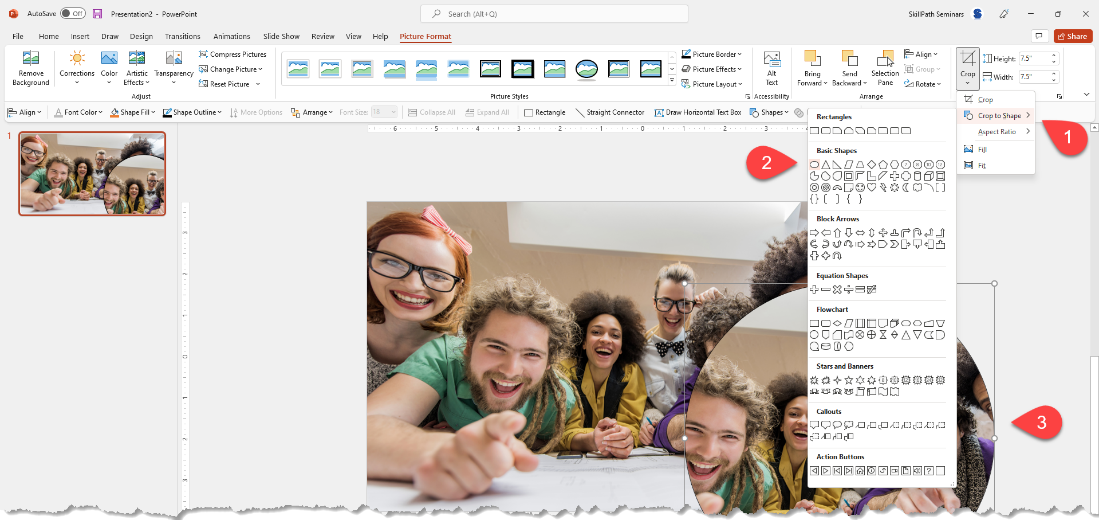This screenshot has width=1099, height=520.
Task: Open Shapes dropdown in quick toolbar
Action: click(769, 112)
